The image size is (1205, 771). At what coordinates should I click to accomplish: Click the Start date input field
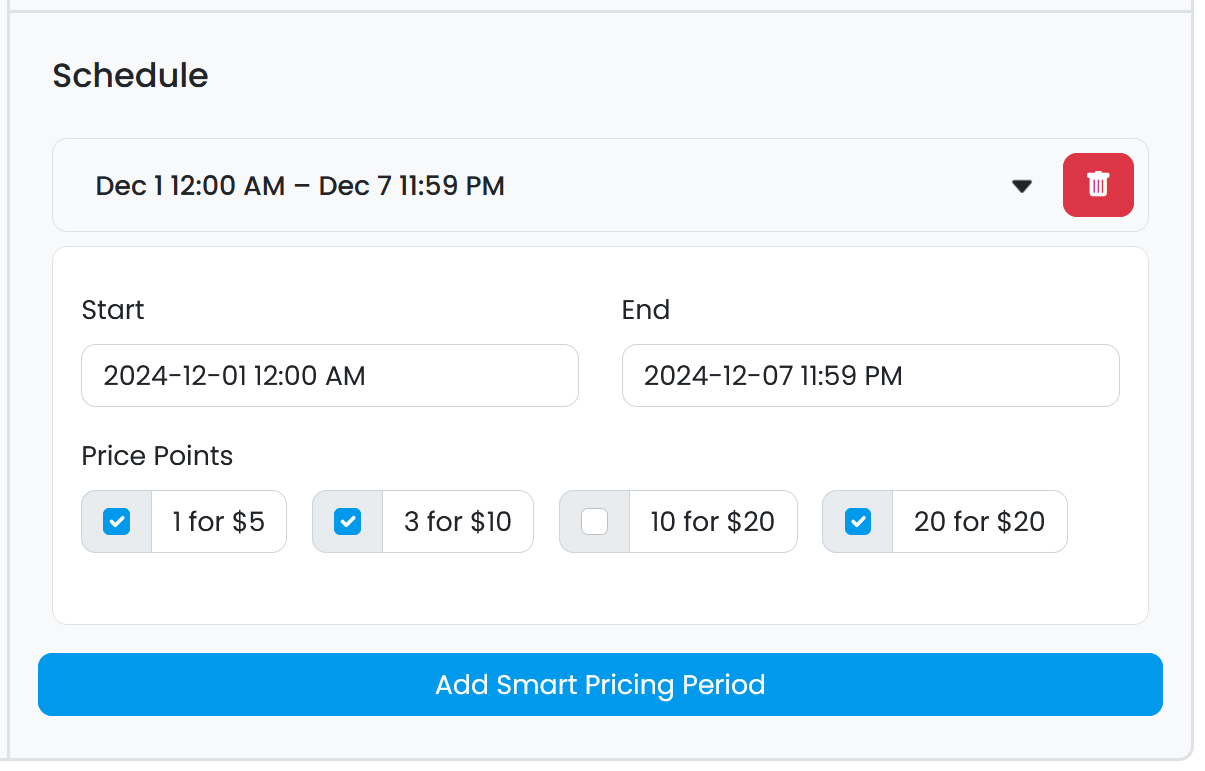coord(329,376)
